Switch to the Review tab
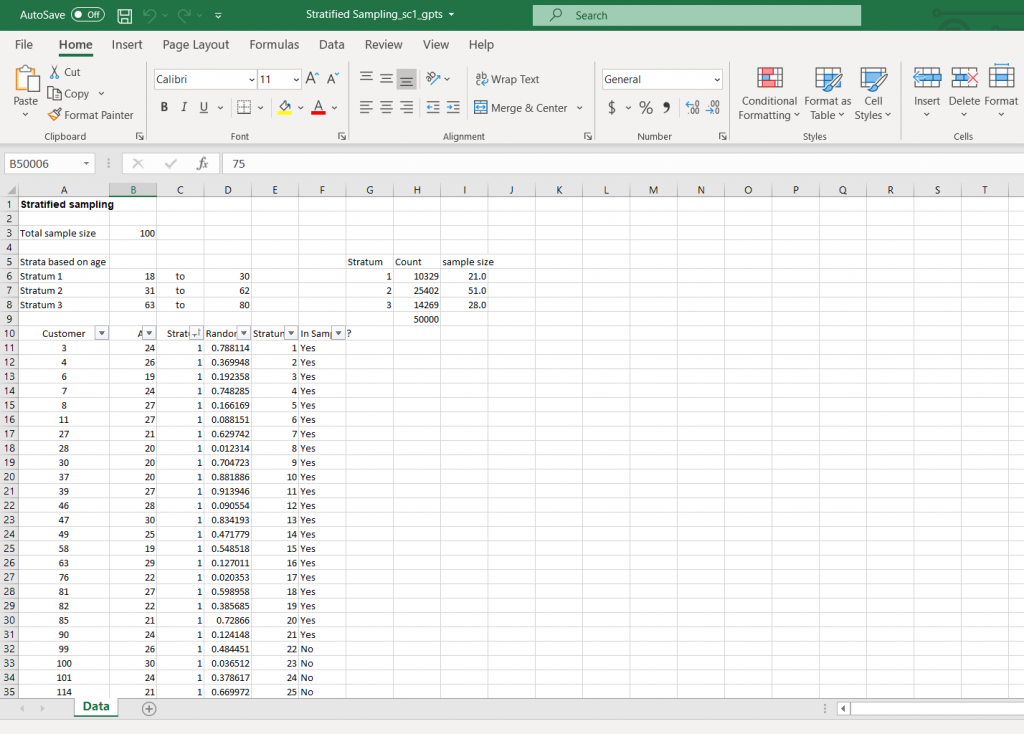Image resolution: width=1024 pixels, height=734 pixels. 383,44
